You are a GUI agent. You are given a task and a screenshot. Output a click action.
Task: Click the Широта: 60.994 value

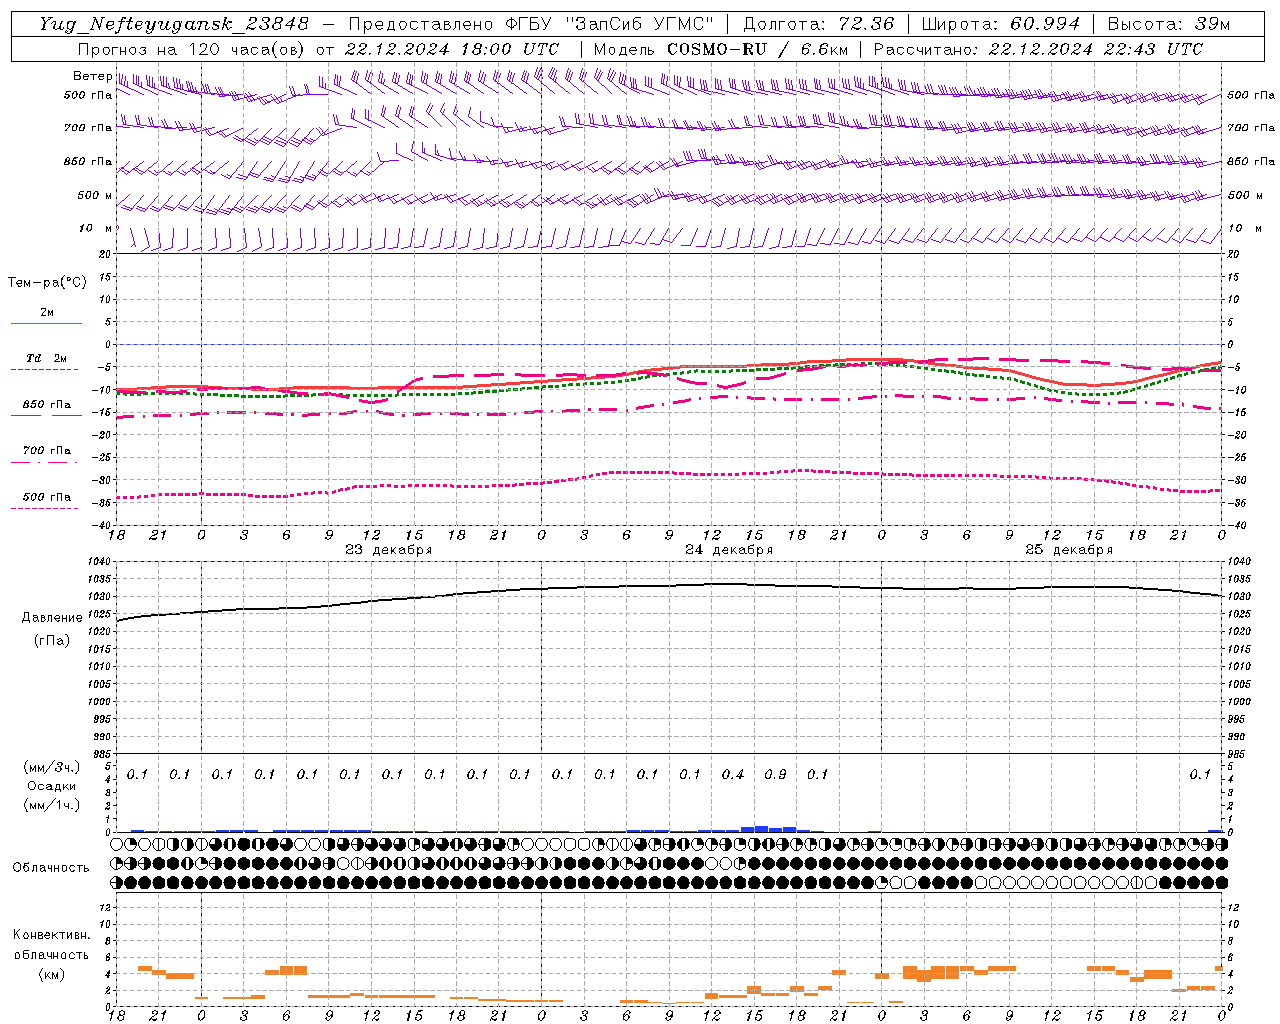pos(1001,24)
